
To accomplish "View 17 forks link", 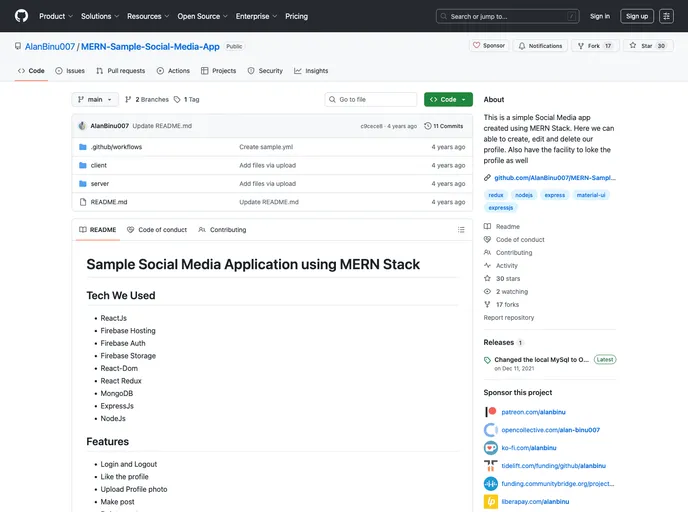I will [501, 304].
